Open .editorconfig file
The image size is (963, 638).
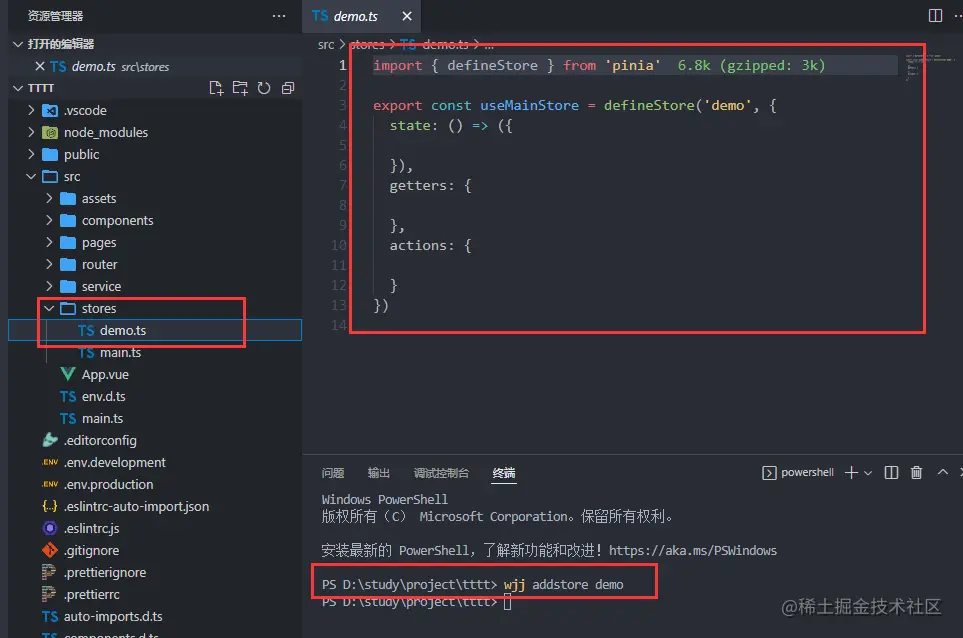click(155, 440)
